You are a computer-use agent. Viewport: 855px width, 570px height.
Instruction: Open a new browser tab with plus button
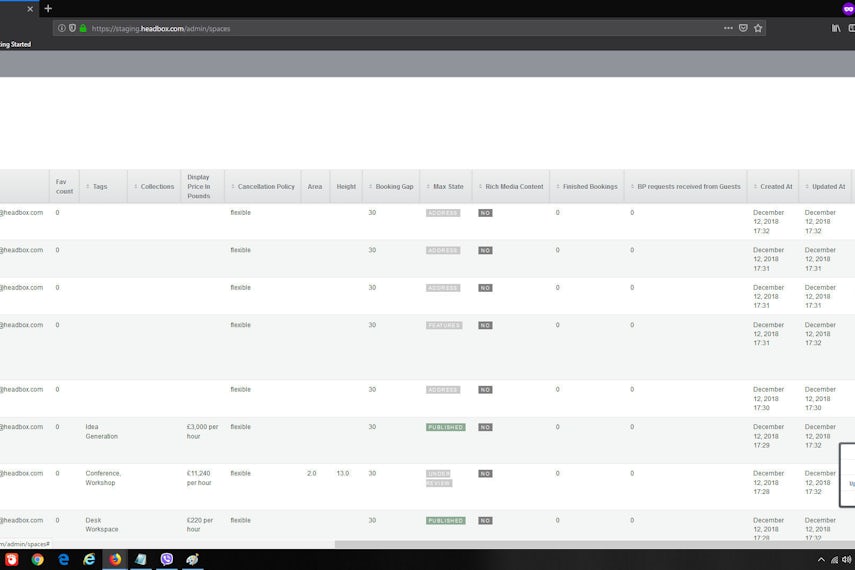[48, 9]
